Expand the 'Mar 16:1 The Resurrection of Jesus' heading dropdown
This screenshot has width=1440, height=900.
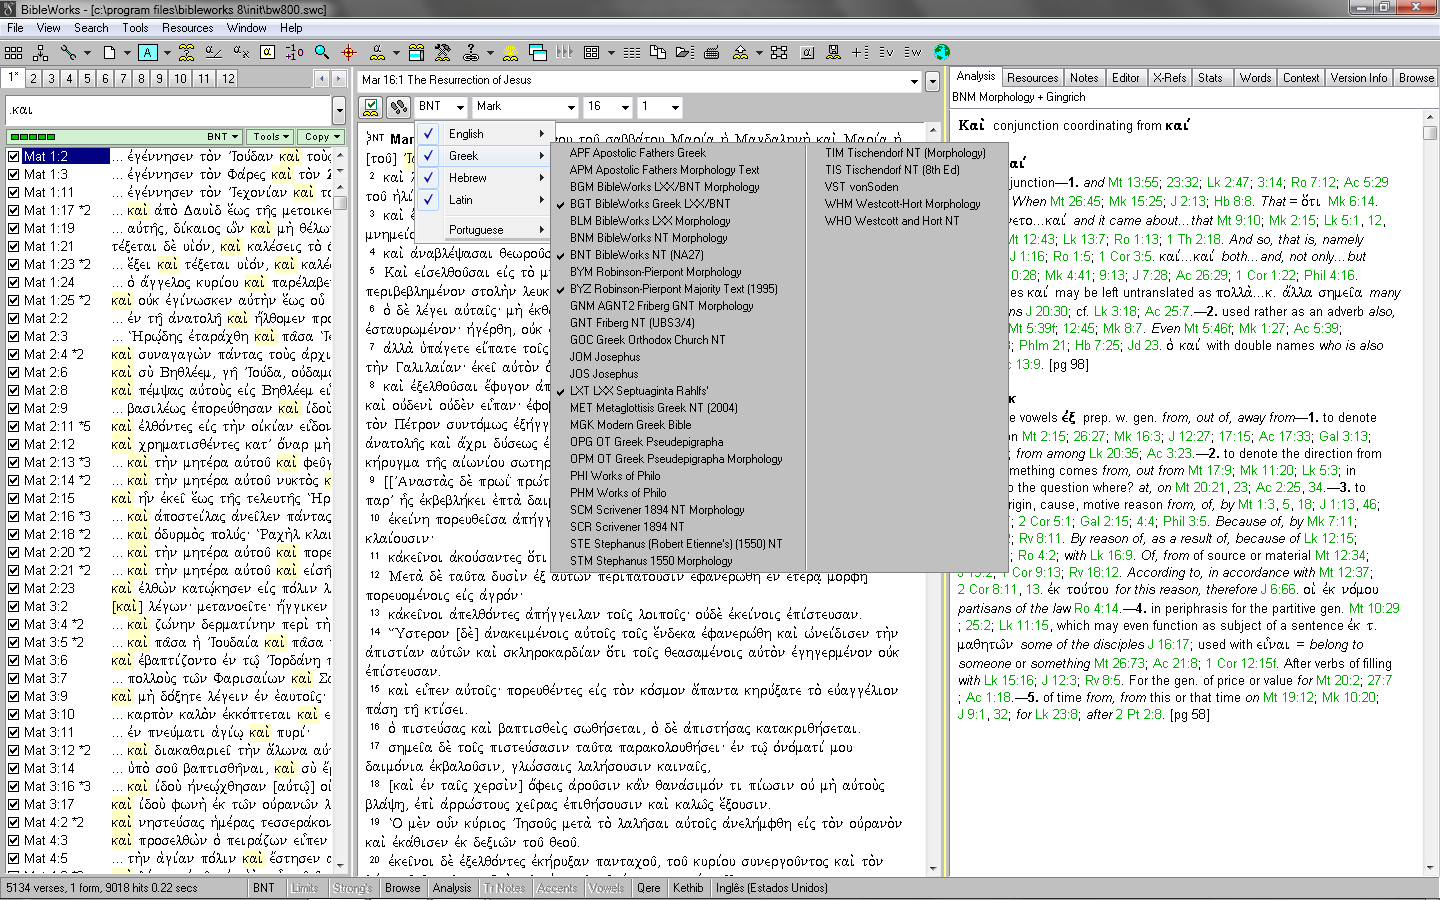click(914, 81)
